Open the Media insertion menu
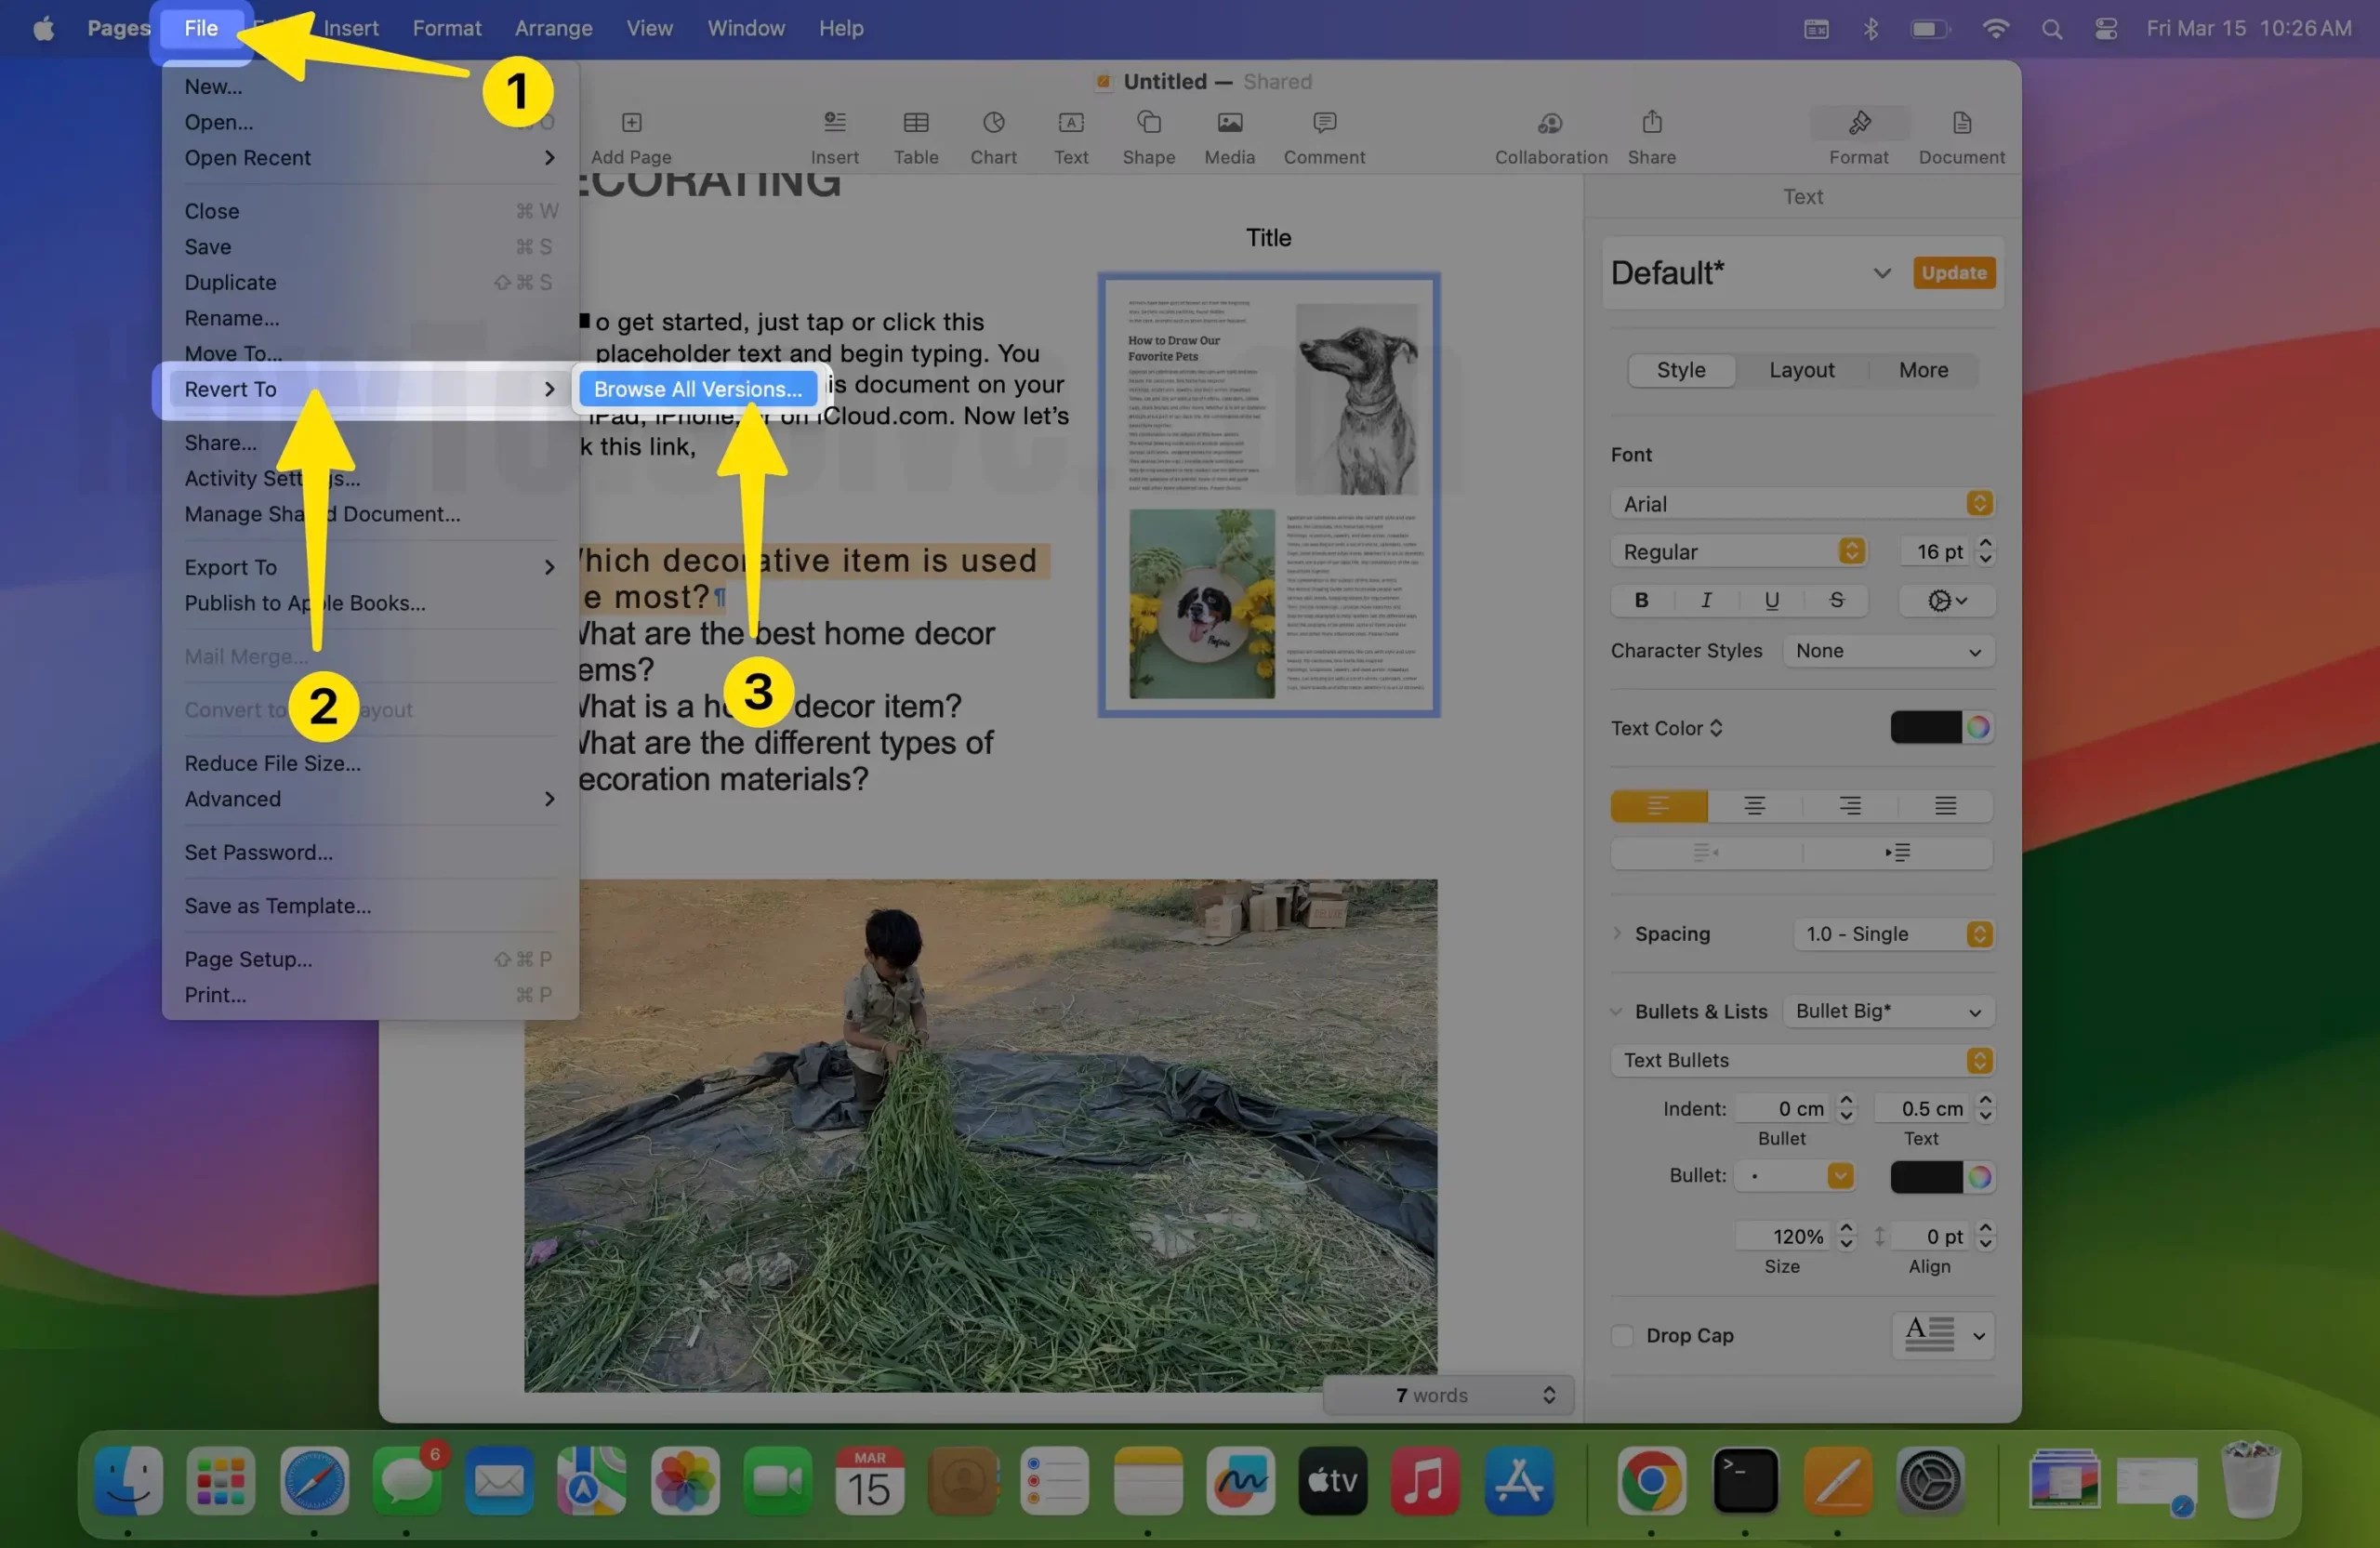The width and height of the screenshot is (2380, 1548). coord(1228,135)
